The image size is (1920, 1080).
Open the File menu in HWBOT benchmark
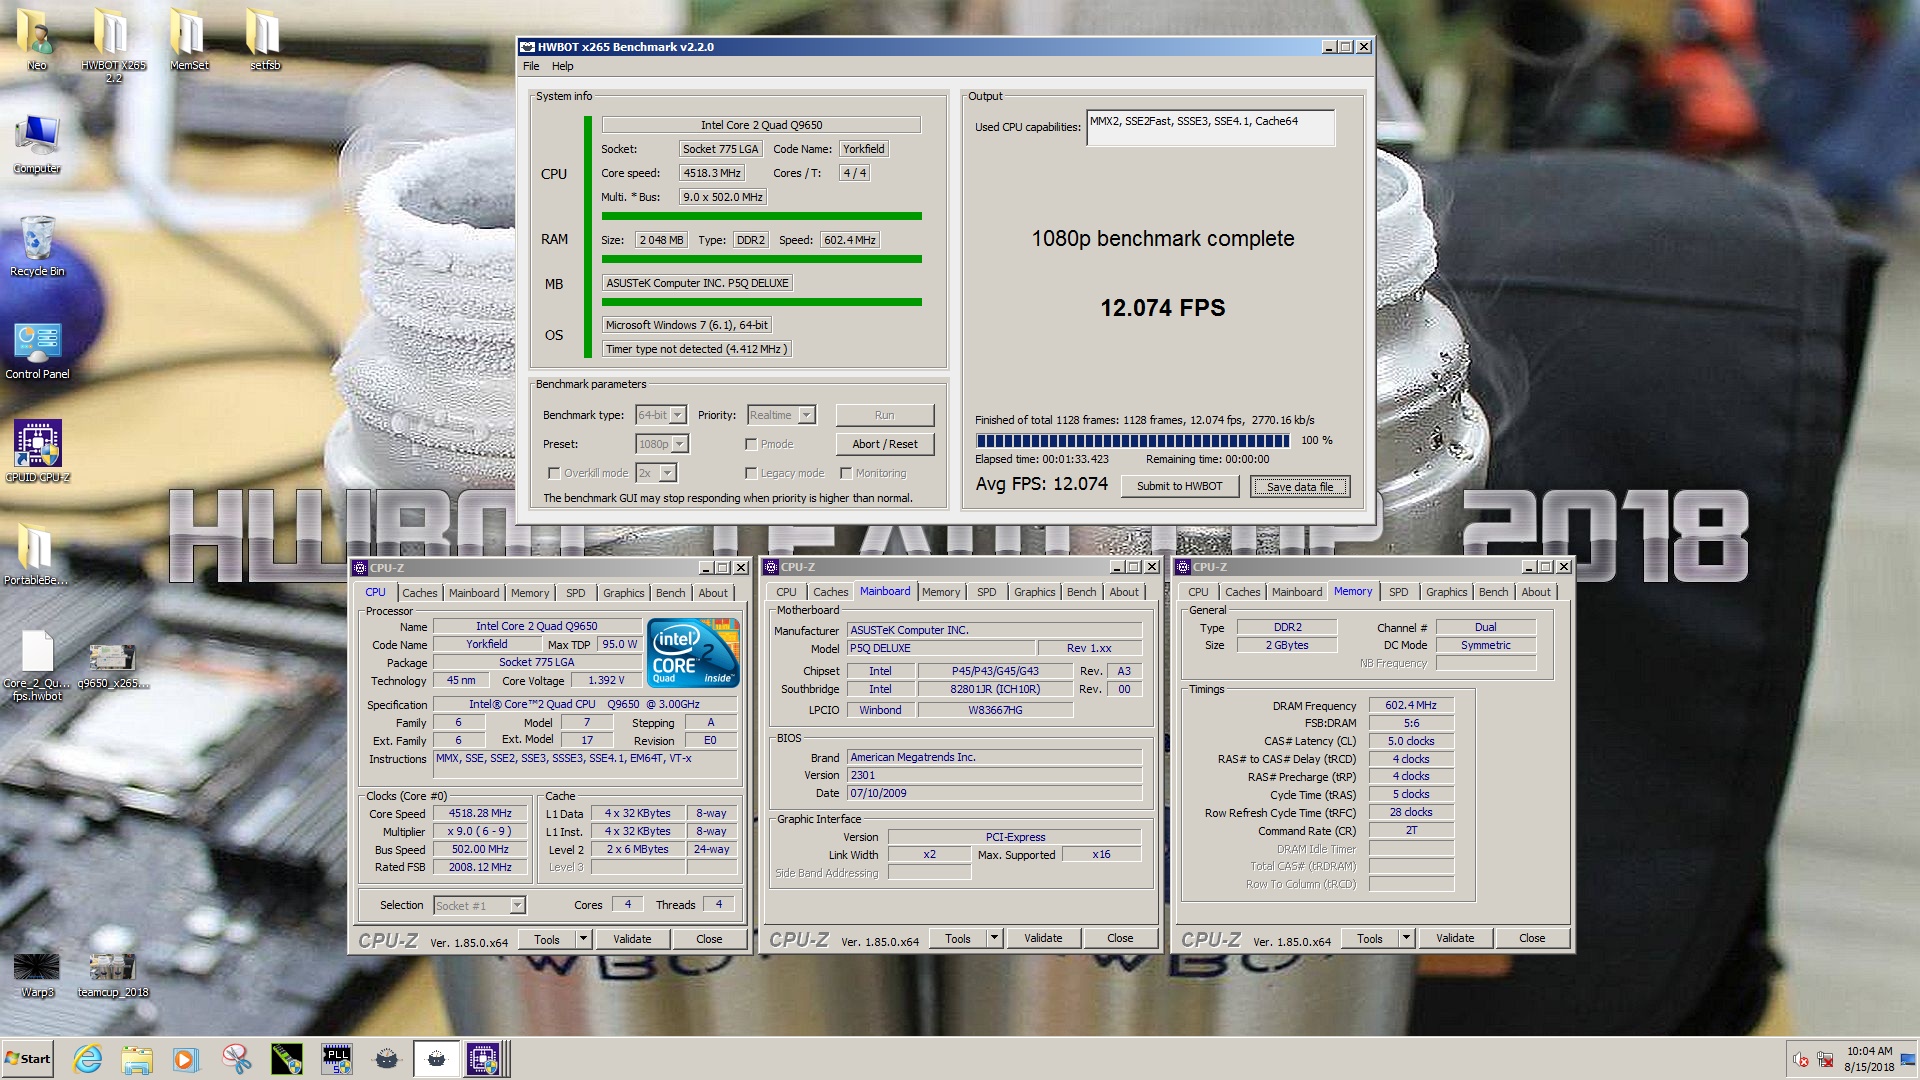point(531,66)
